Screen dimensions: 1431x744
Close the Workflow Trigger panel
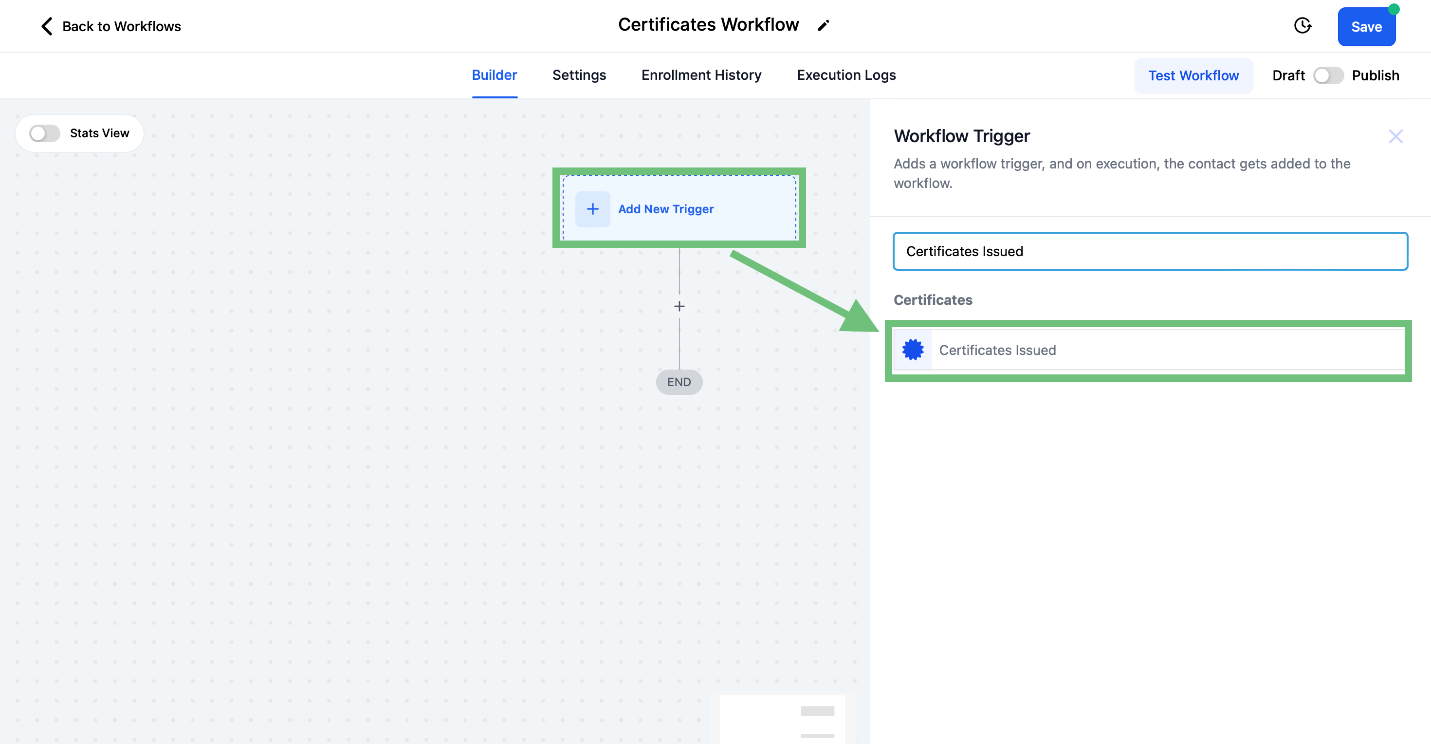(1396, 136)
